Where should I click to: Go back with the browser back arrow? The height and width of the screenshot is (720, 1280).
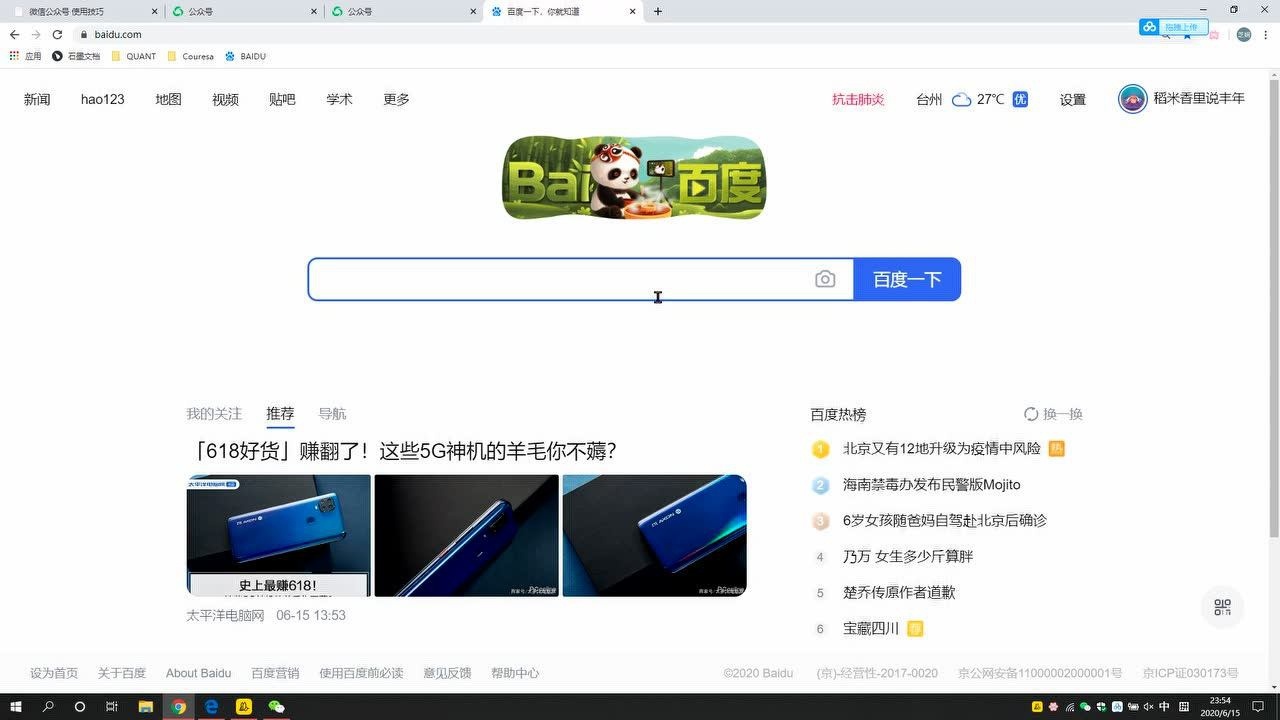tap(14, 34)
